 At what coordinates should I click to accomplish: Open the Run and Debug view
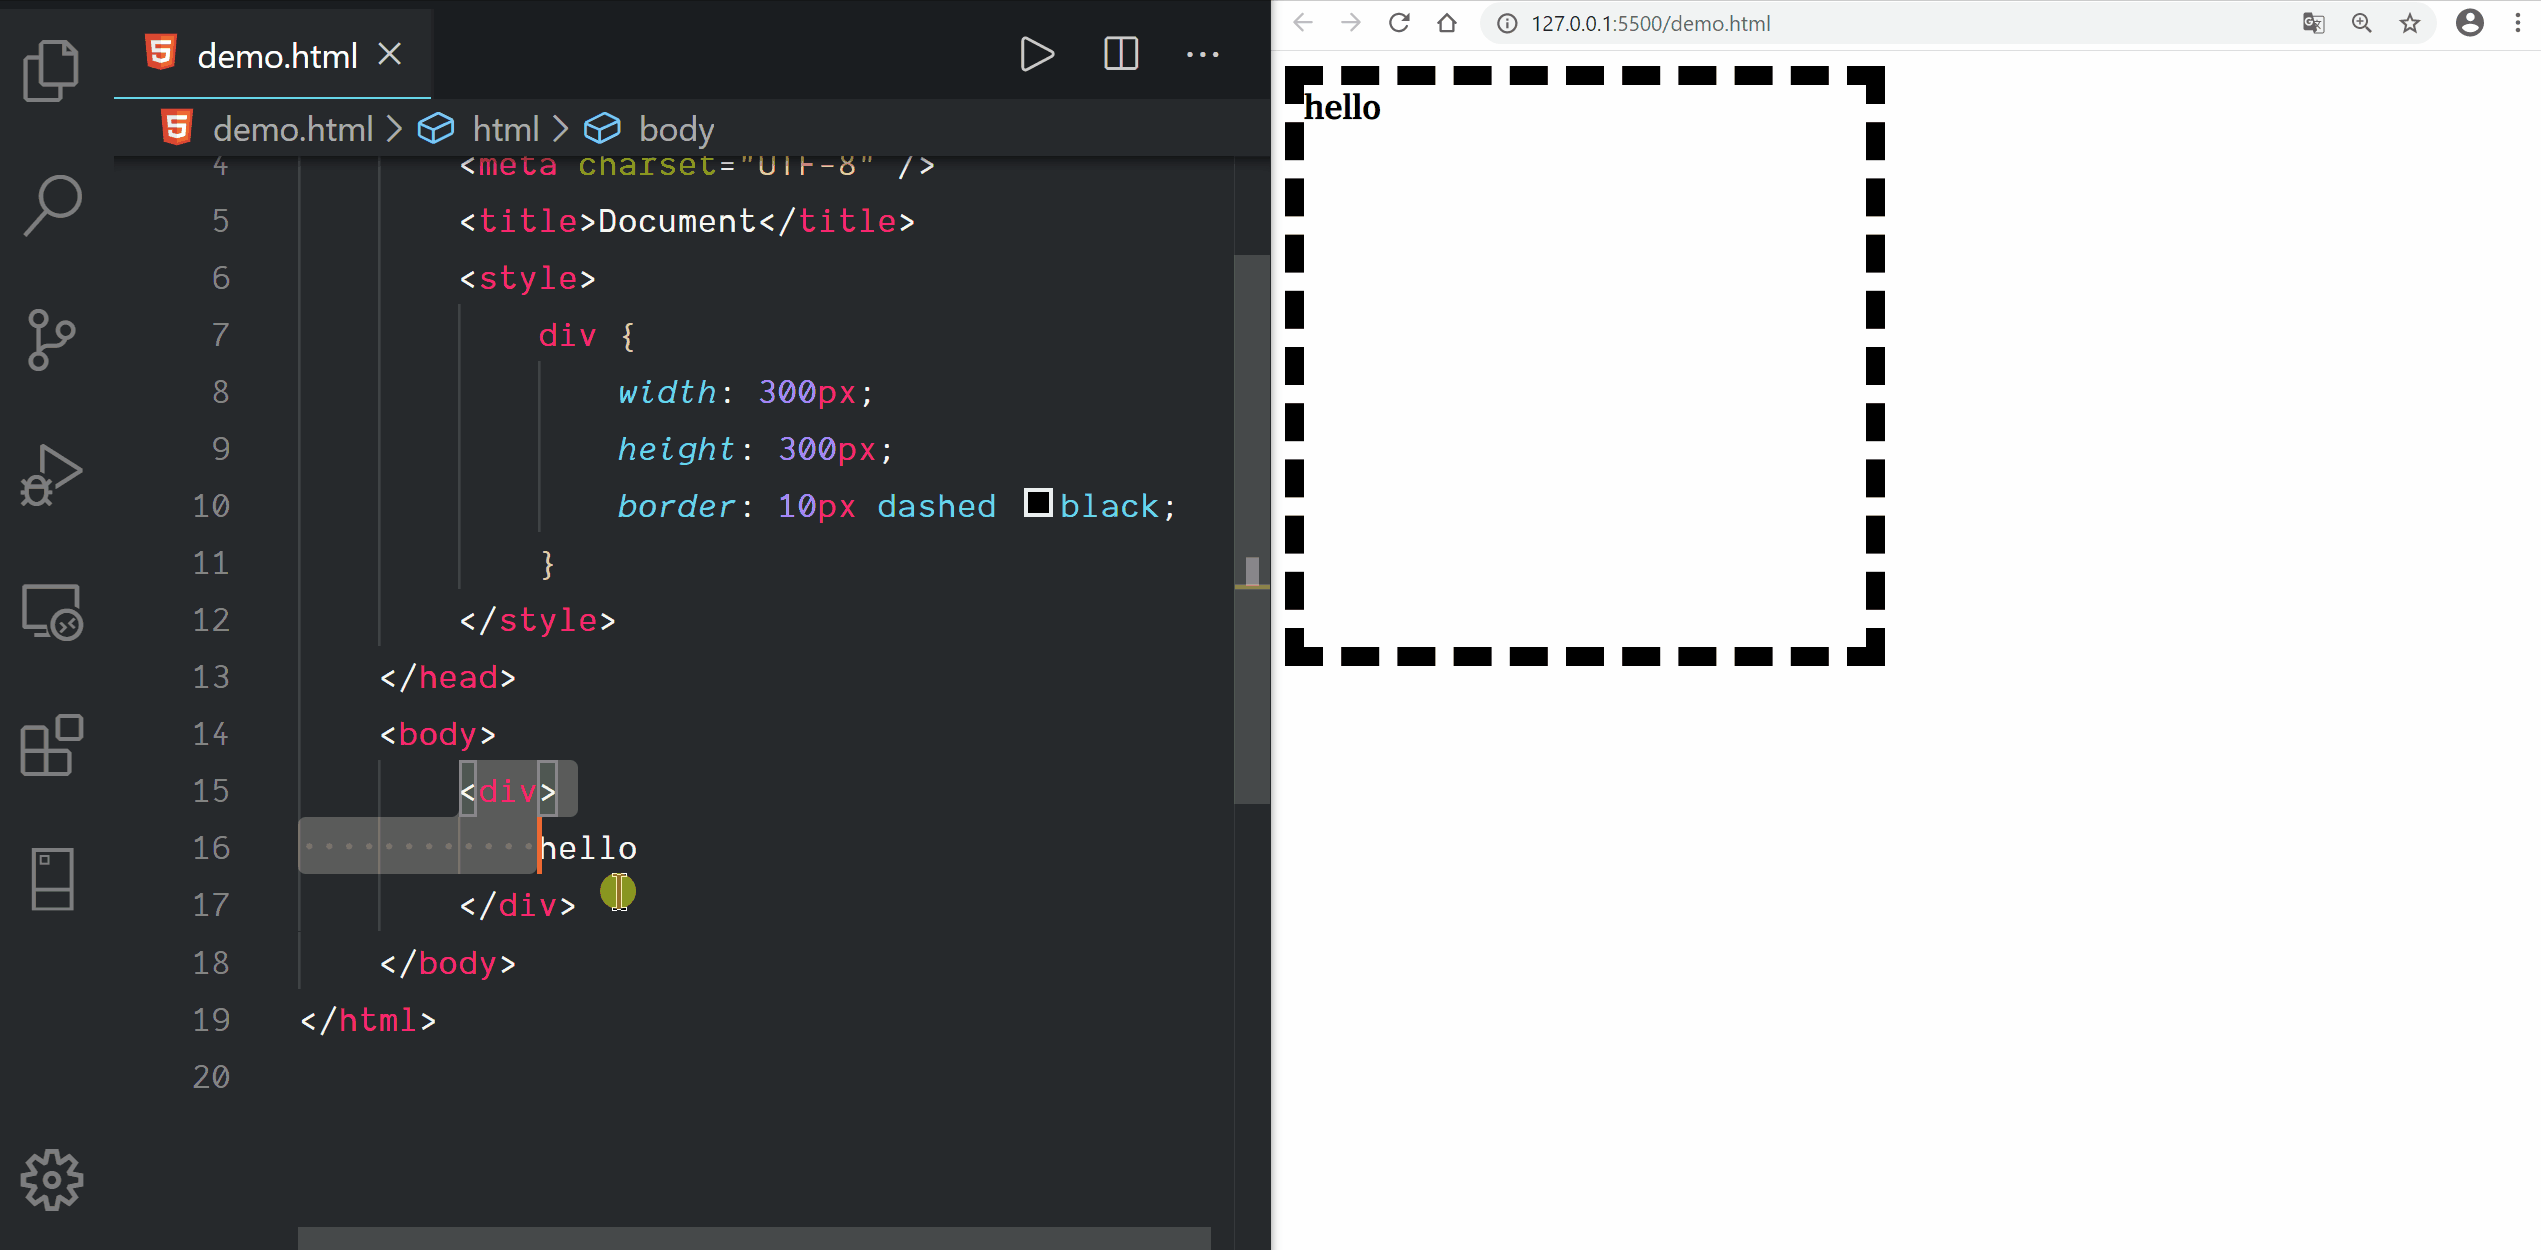coord(51,476)
